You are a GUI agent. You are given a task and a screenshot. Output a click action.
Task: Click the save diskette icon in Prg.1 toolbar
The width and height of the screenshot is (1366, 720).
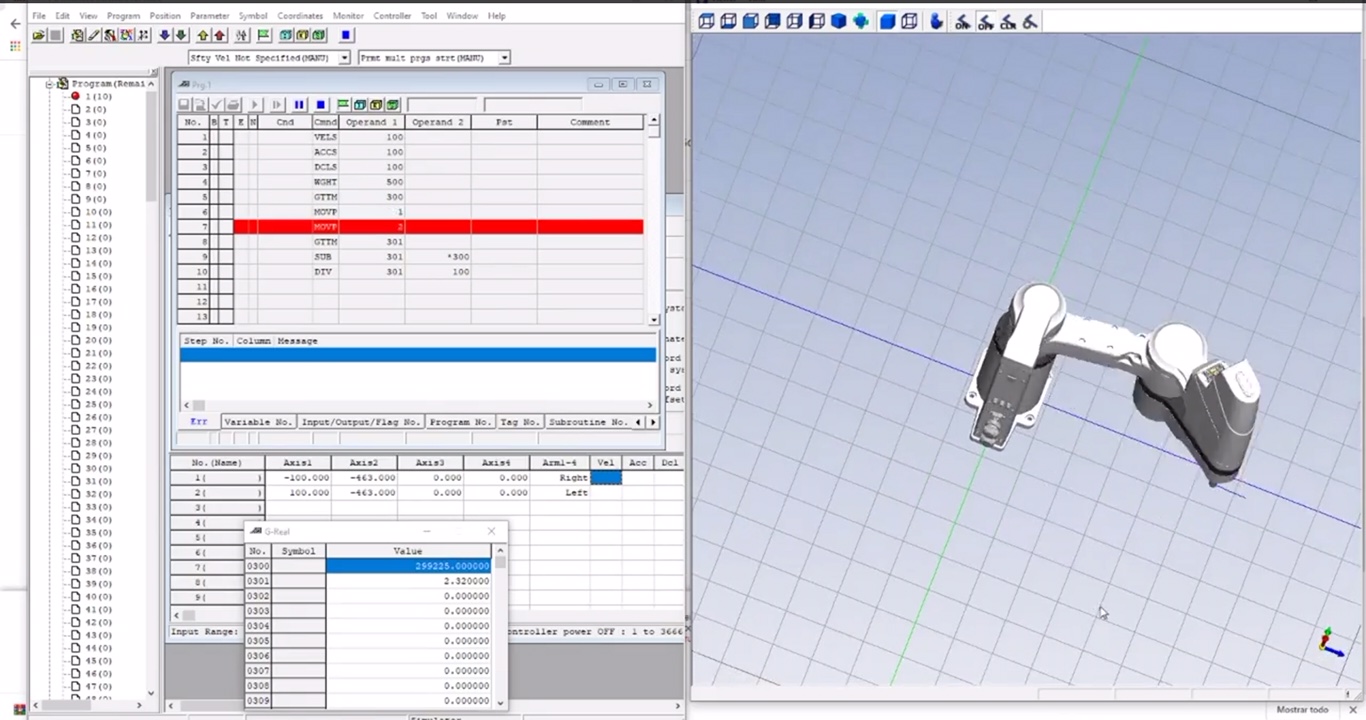[x=183, y=105]
